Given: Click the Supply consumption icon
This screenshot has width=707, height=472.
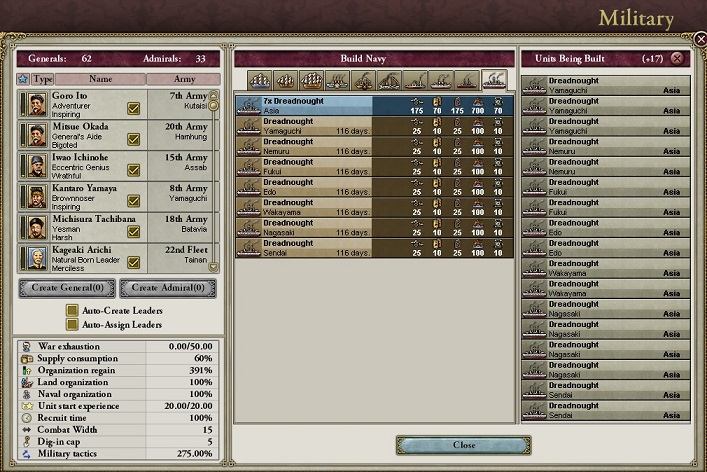Looking at the screenshot, I should pyautogui.click(x=27, y=359).
